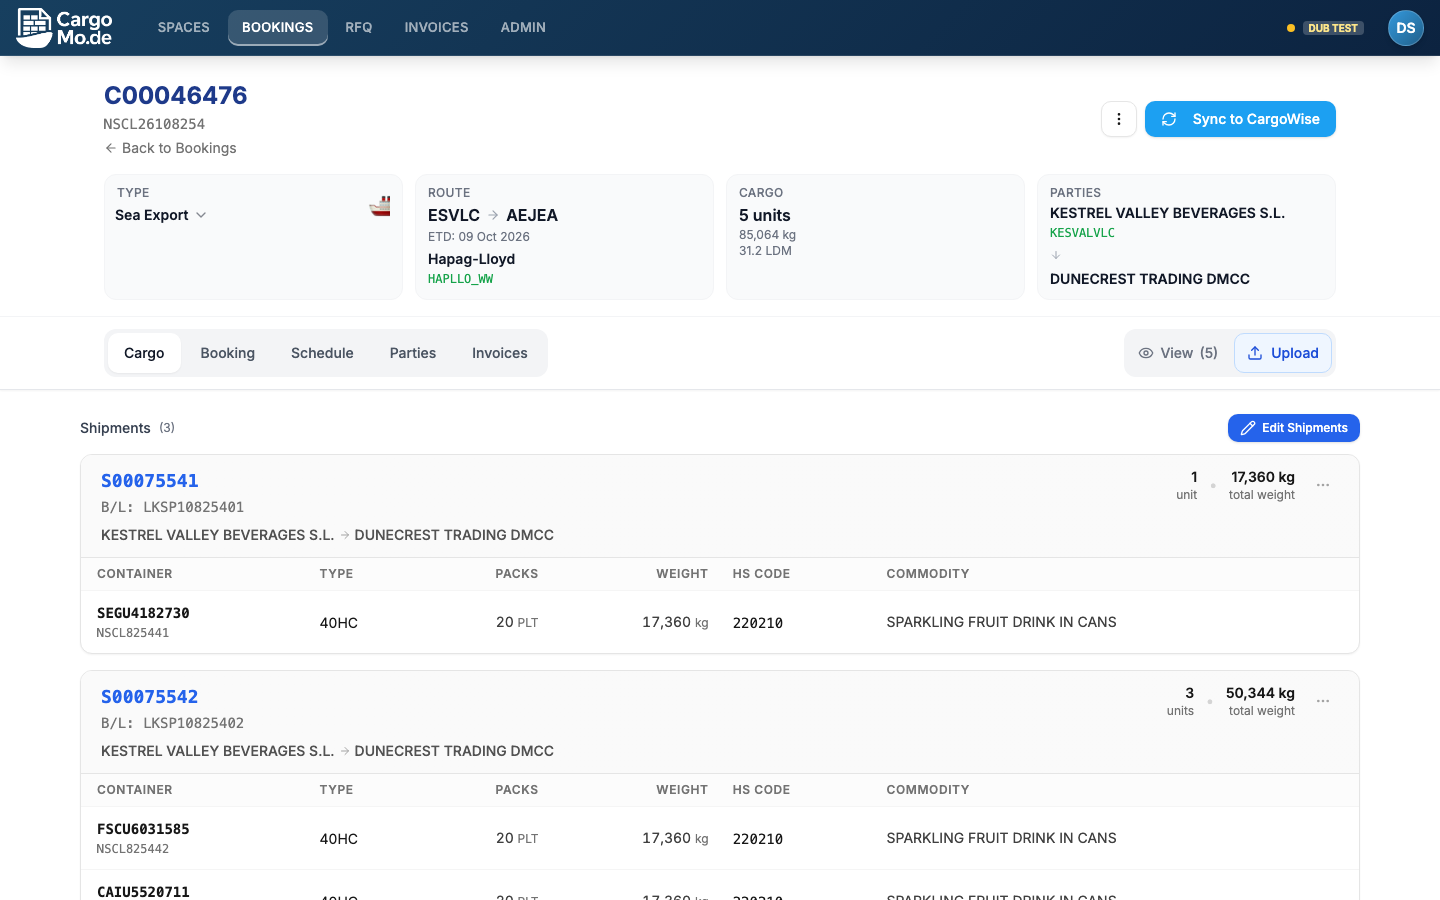Select the Cargo tab
Screen dimensions: 1440x900
coord(144,353)
